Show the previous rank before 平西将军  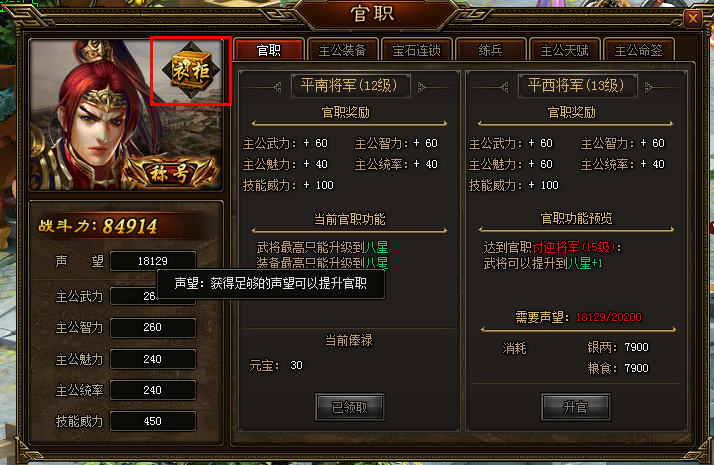(504, 87)
